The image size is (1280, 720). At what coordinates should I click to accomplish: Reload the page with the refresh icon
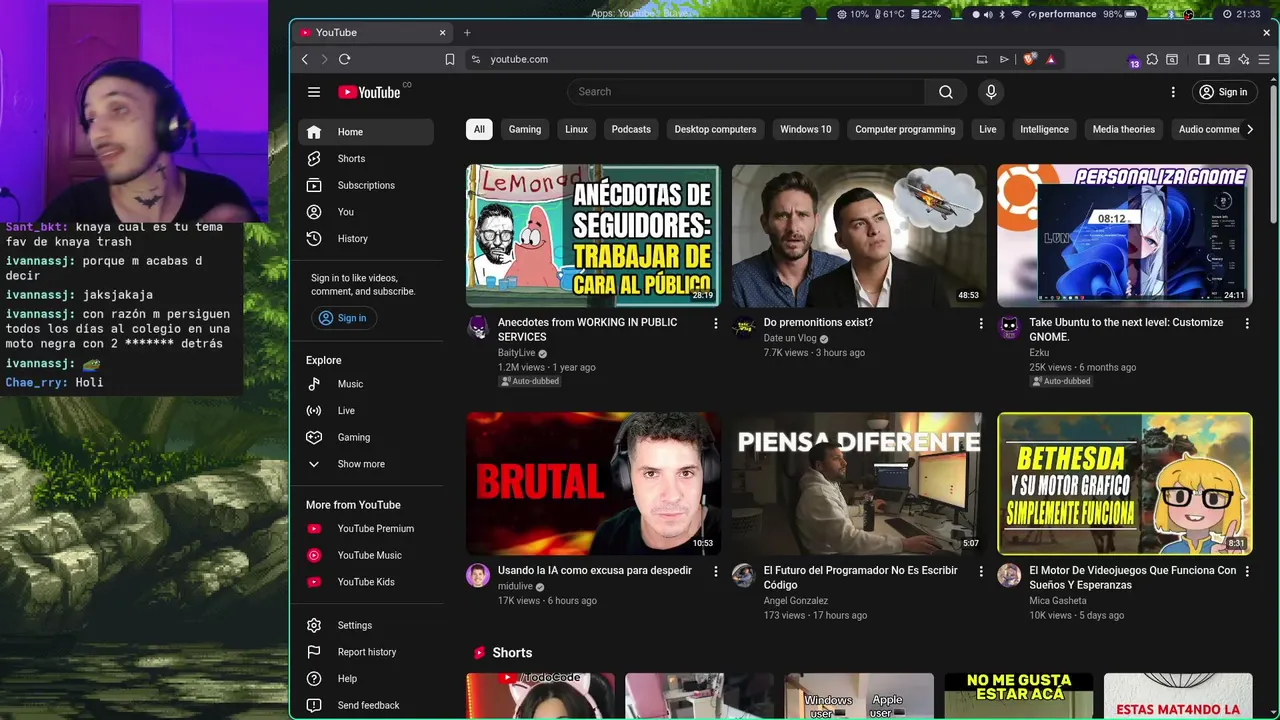point(344,59)
